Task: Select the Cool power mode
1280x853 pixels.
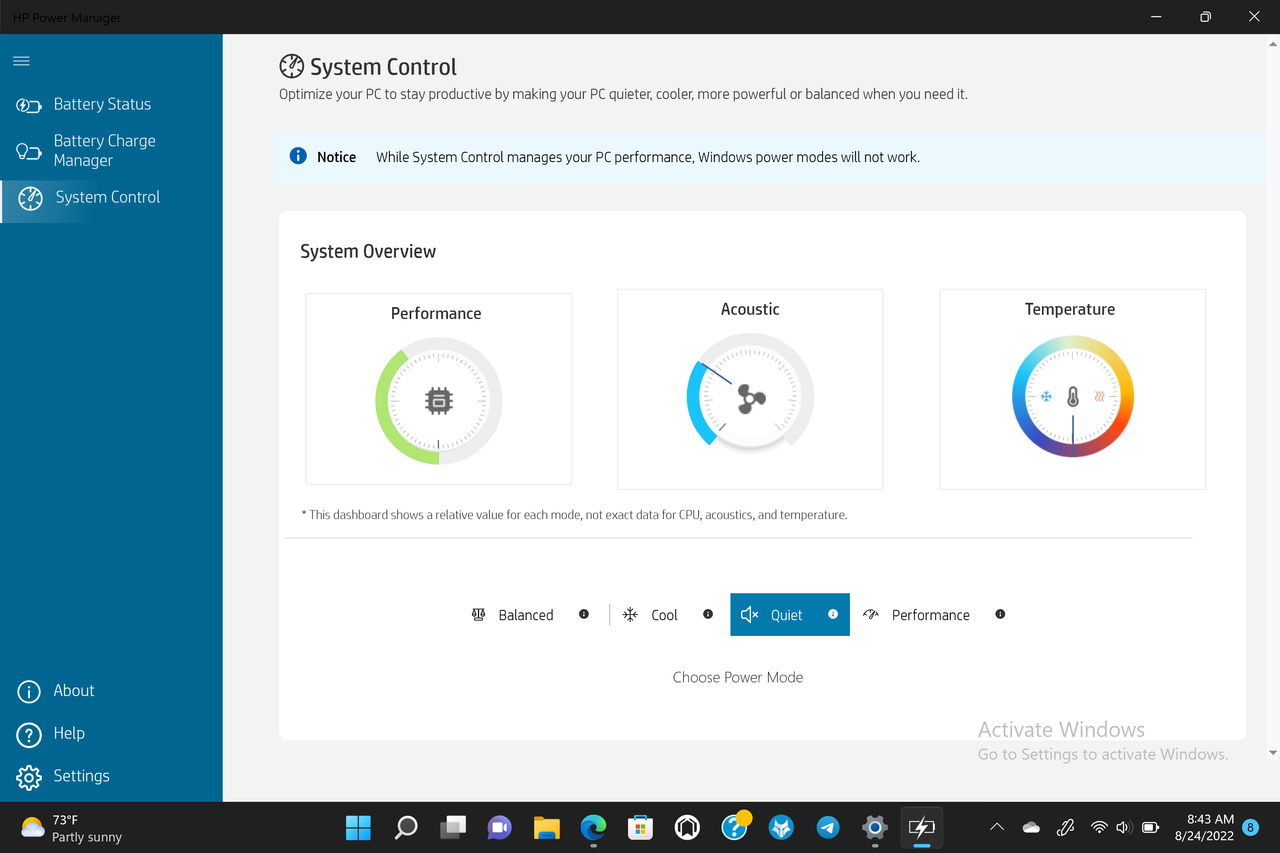Action: click(x=650, y=615)
